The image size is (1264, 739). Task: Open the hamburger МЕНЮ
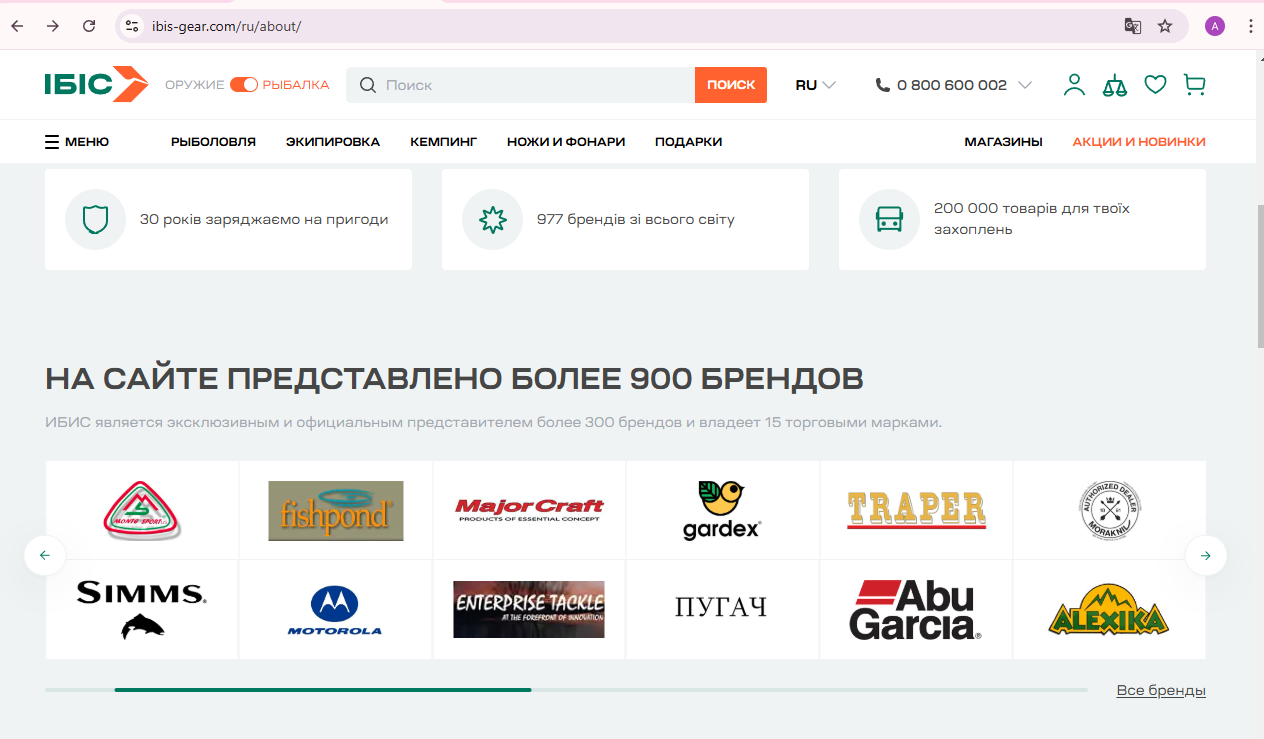[77, 142]
